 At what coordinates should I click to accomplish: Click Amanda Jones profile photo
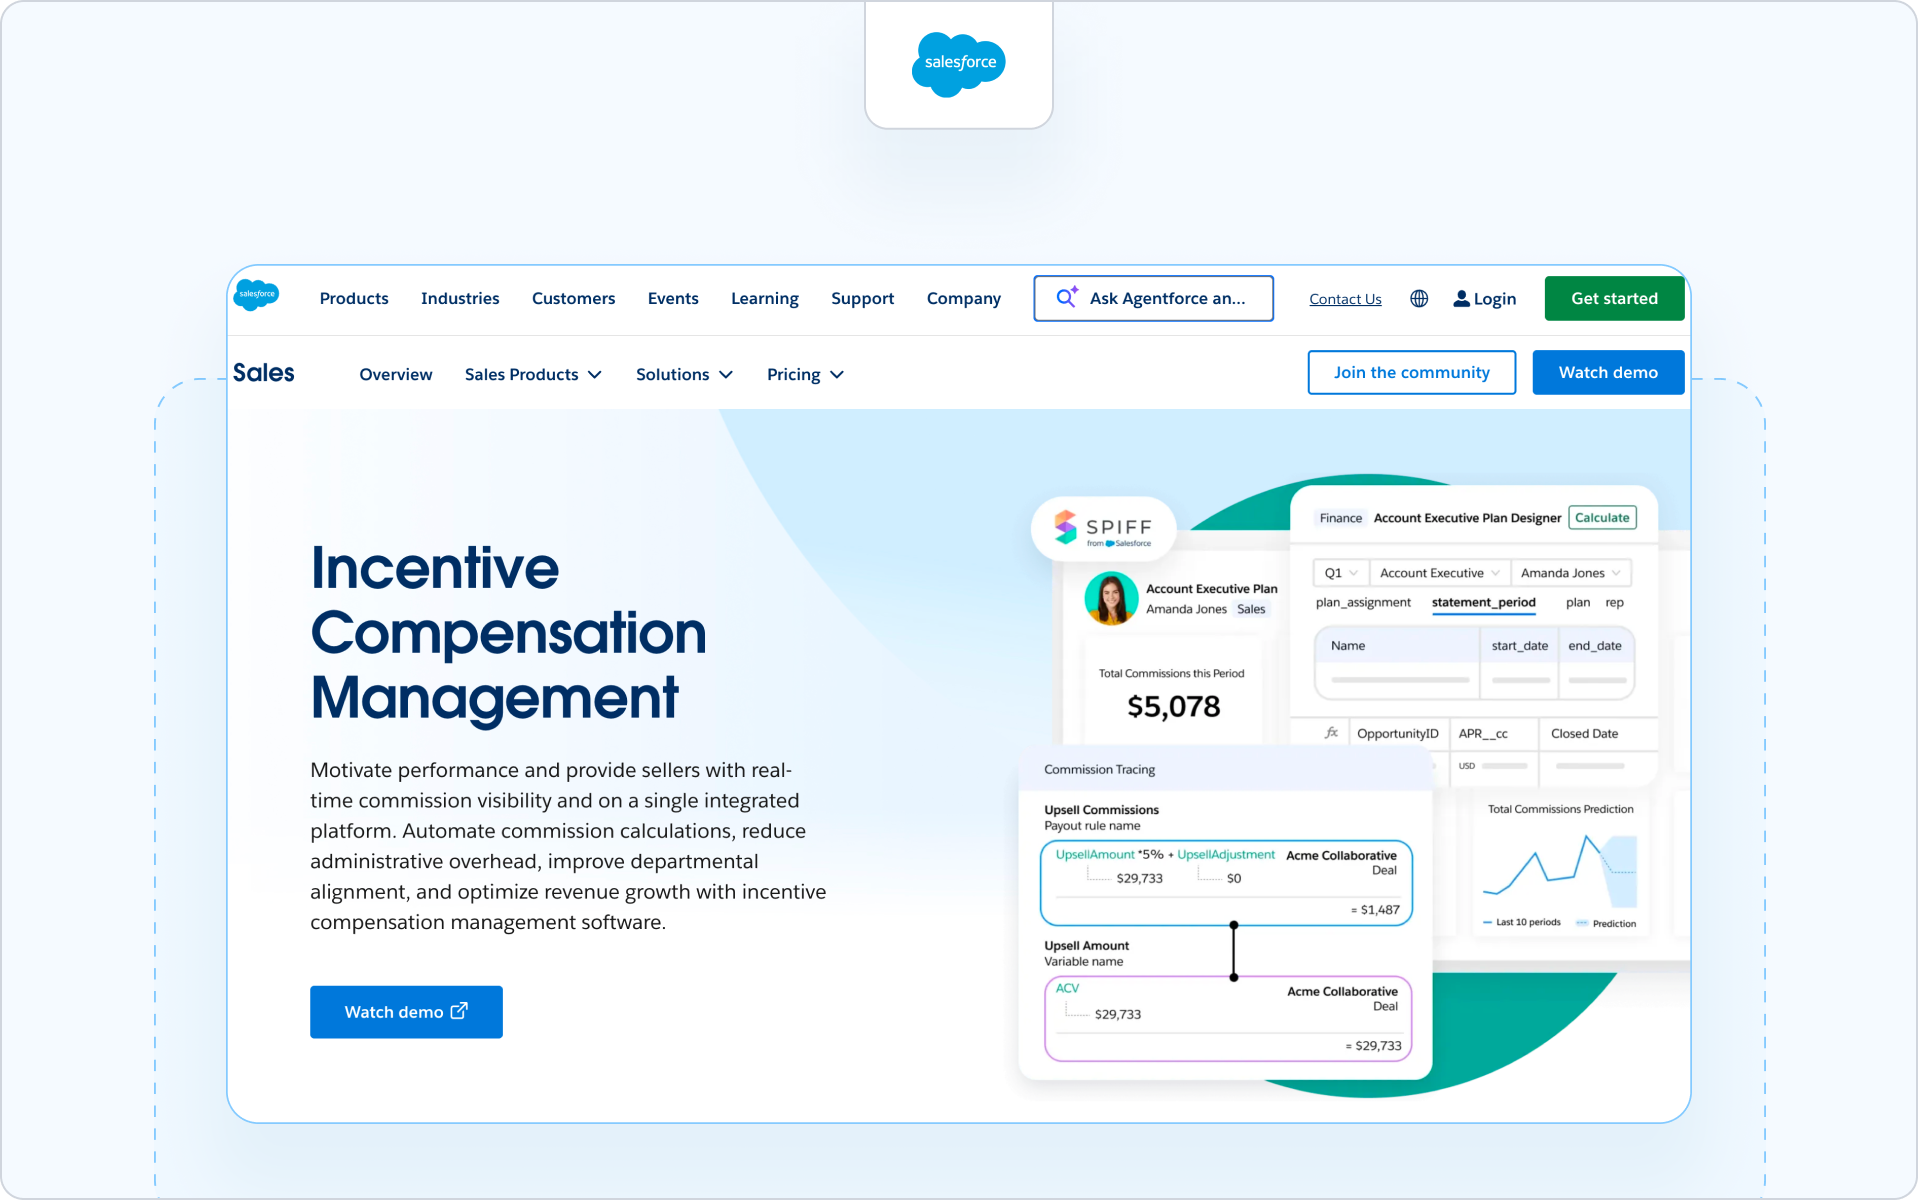pos(1111,598)
